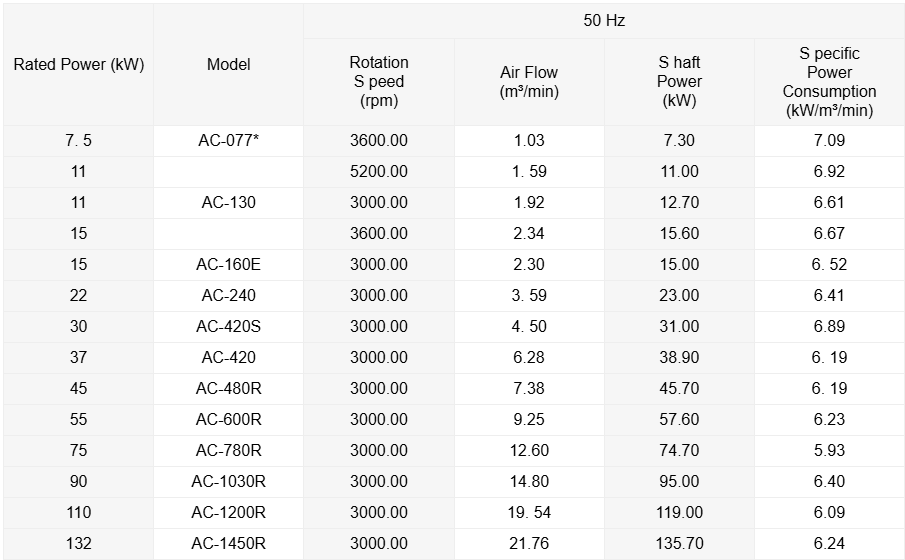Select the AC-077* model cell
The width and height of the screenshot is (905, 560).
click(229, 141)
